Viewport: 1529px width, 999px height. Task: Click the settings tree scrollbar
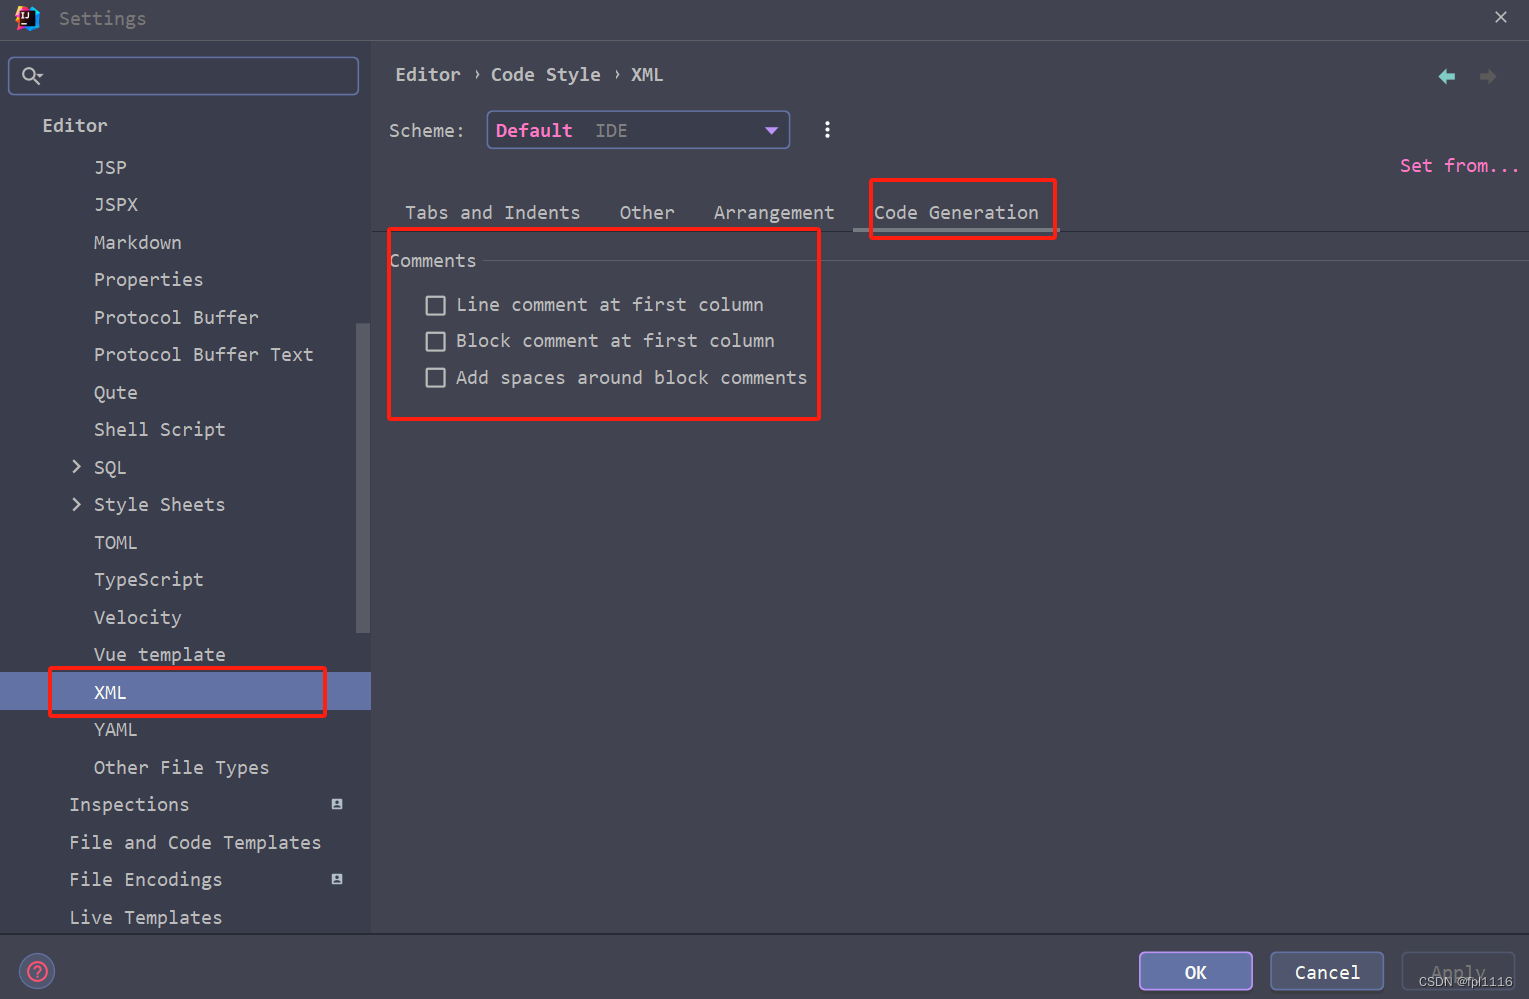(x=363, y=478)
